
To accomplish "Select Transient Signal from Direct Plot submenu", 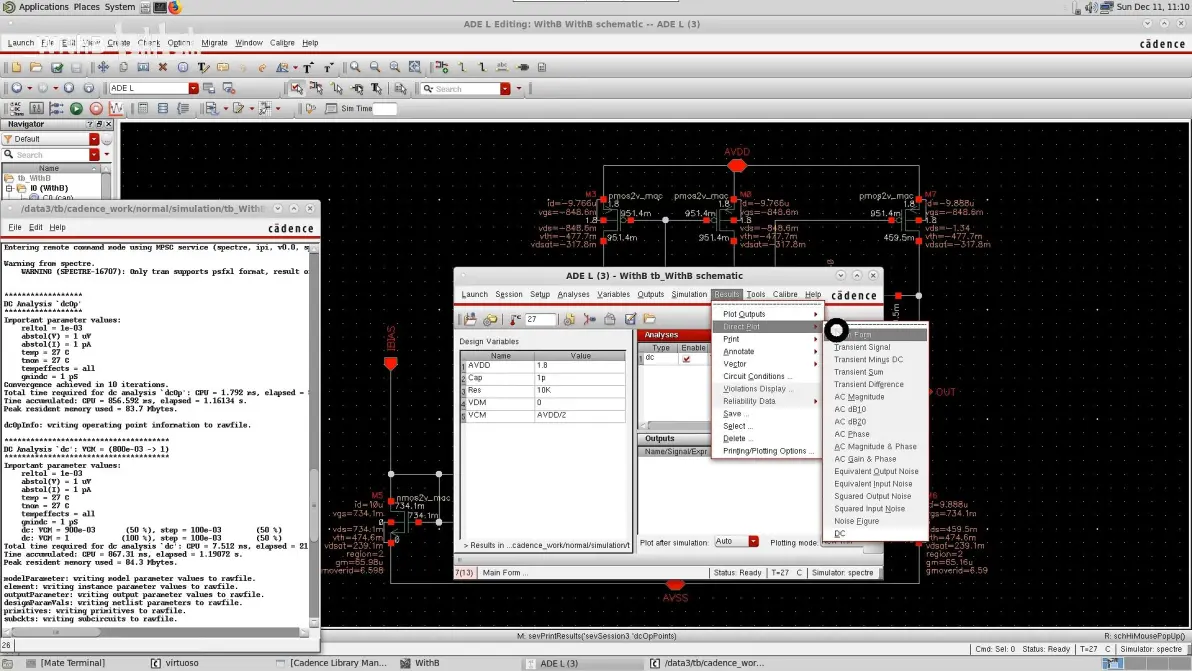I will [861, 347].
